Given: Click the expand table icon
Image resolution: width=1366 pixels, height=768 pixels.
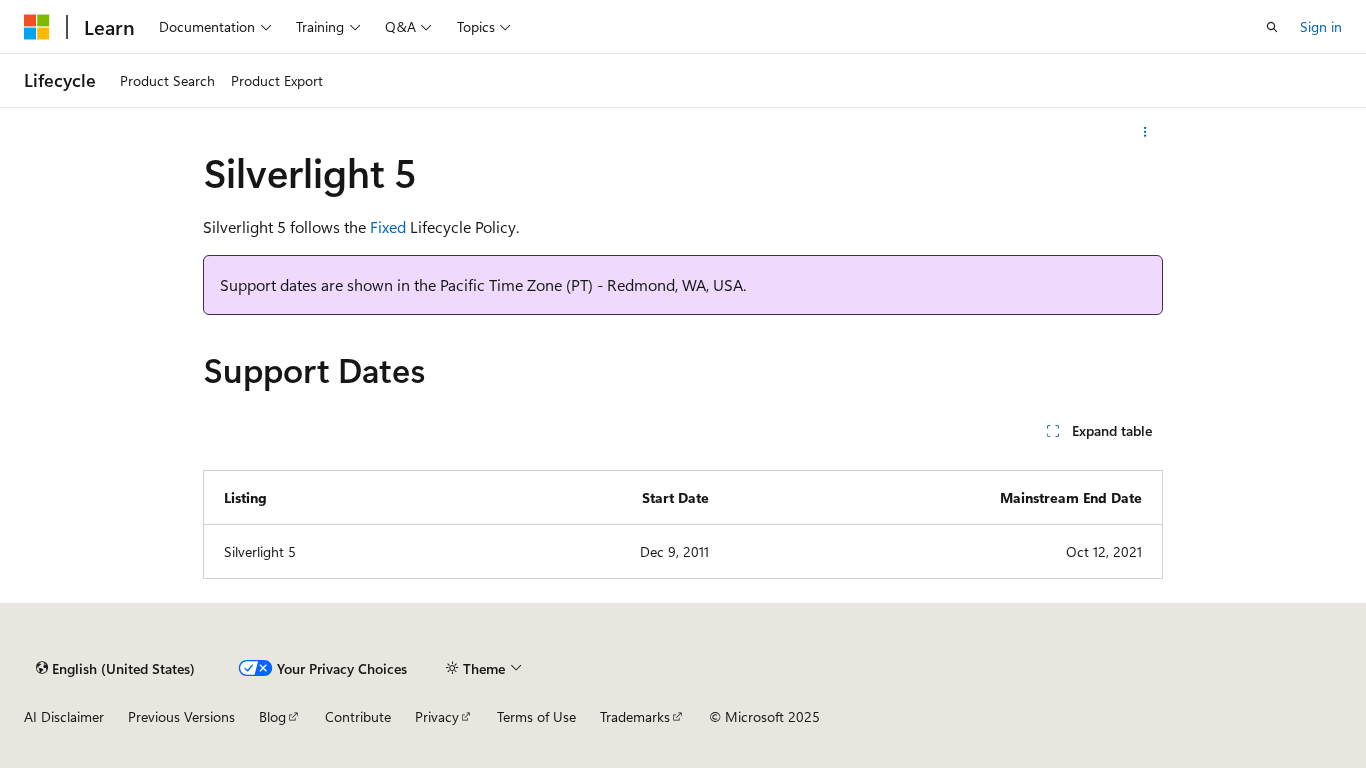Looking at the screenshot, I should pos(1053,431).
